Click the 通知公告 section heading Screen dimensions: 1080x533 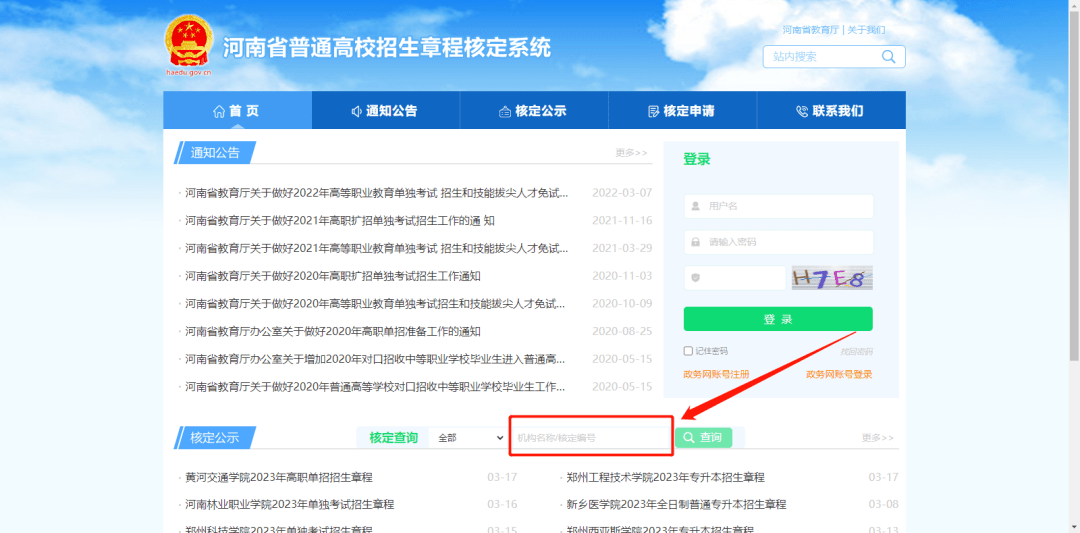pyautogui.click(x=215, y=153)
